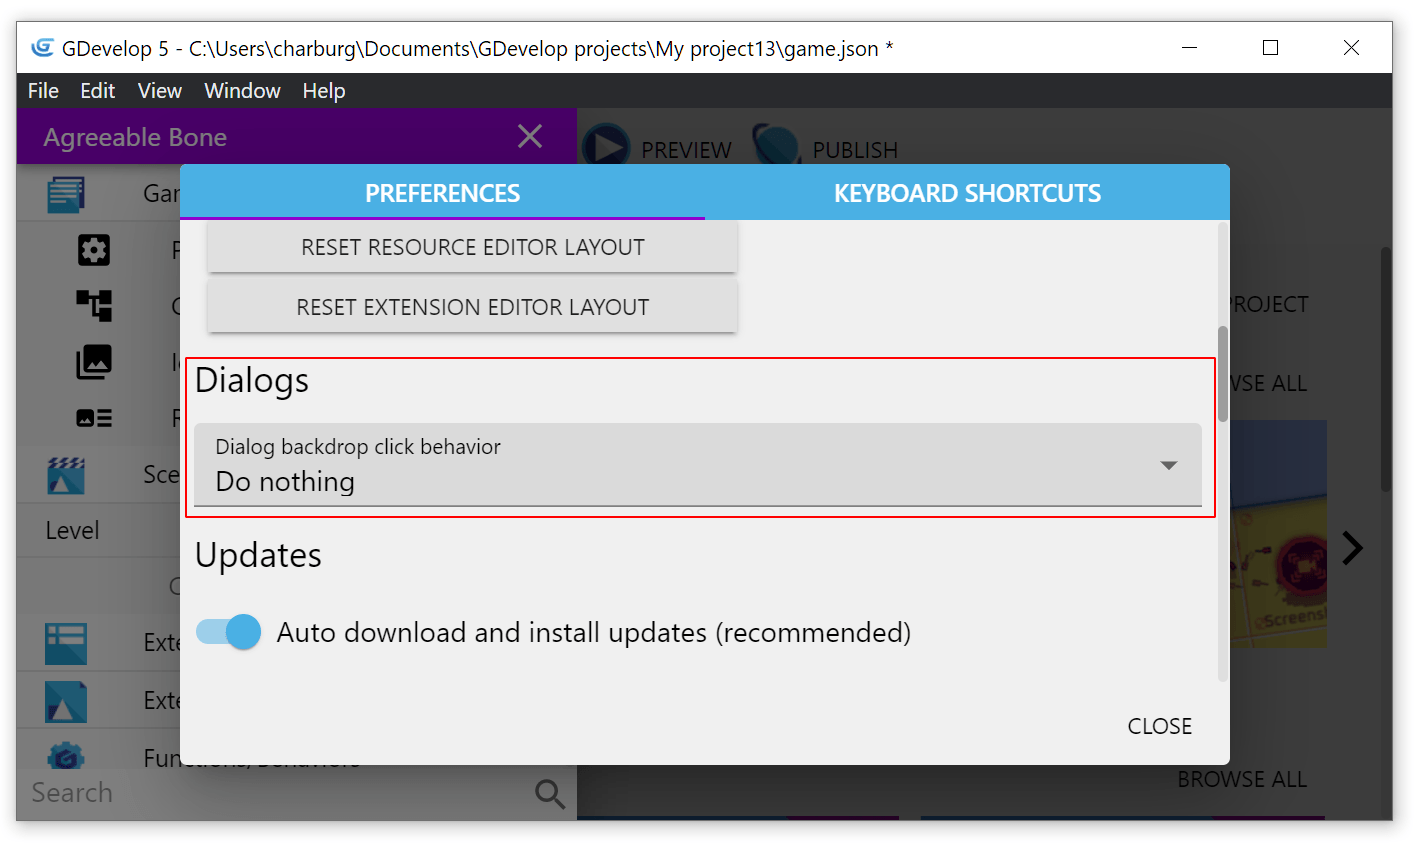Toggle auto download and install updates switch
The image size is (1424, 861).
click(229, 632)
